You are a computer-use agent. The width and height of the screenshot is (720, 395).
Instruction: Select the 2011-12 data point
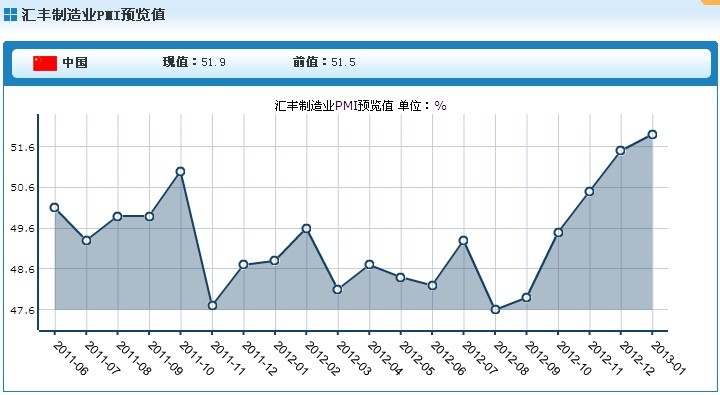243,265
